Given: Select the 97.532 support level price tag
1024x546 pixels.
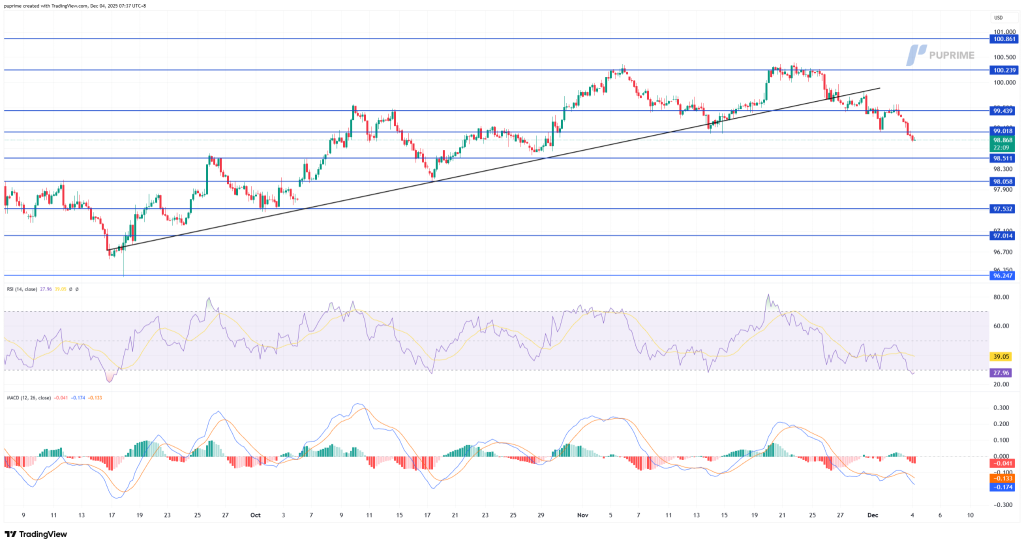Looking at the screenshot, I should 1003,209.
